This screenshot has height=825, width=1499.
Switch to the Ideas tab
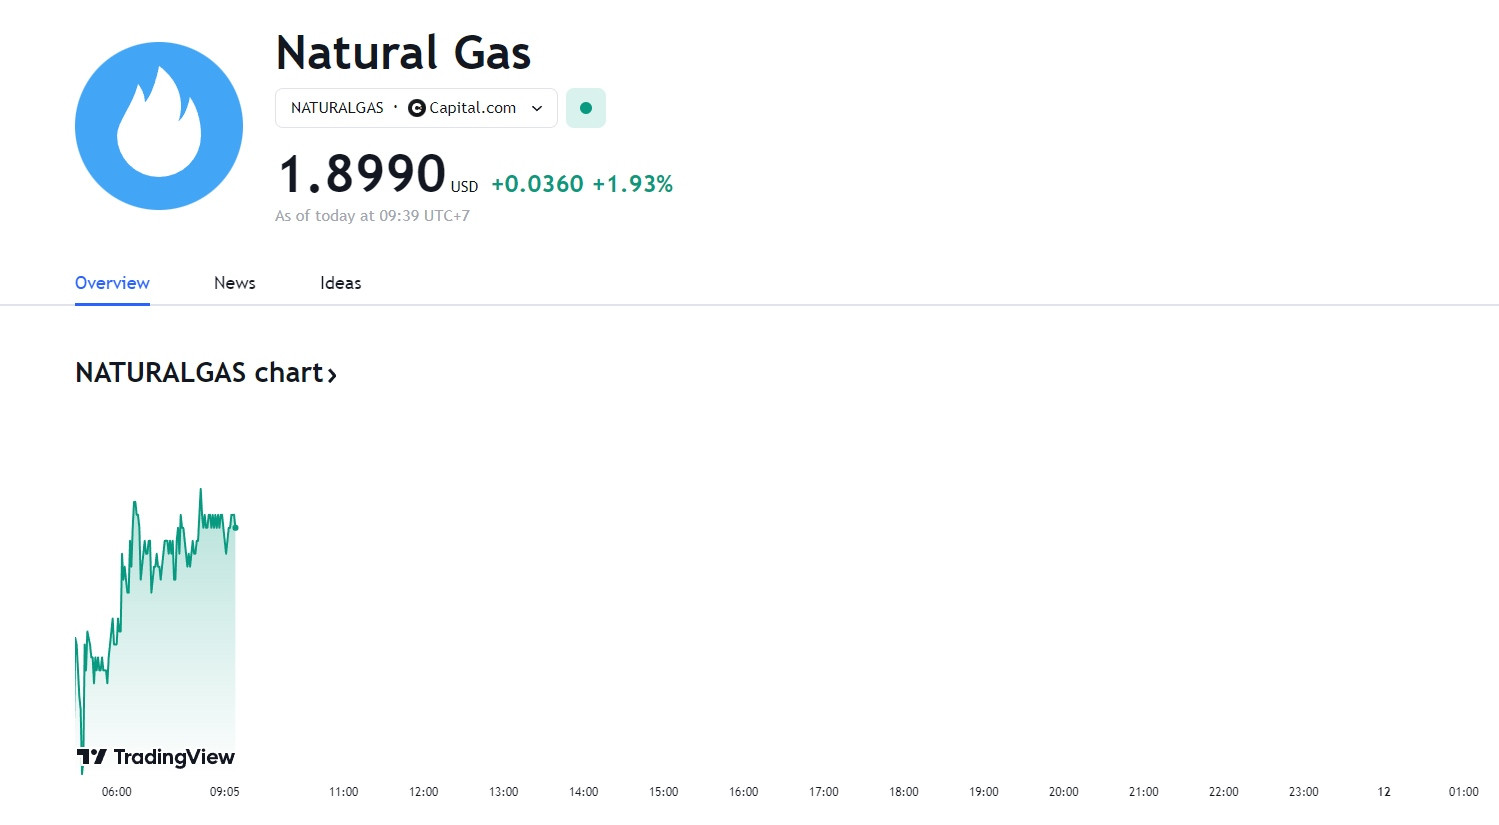pos(341,283)
